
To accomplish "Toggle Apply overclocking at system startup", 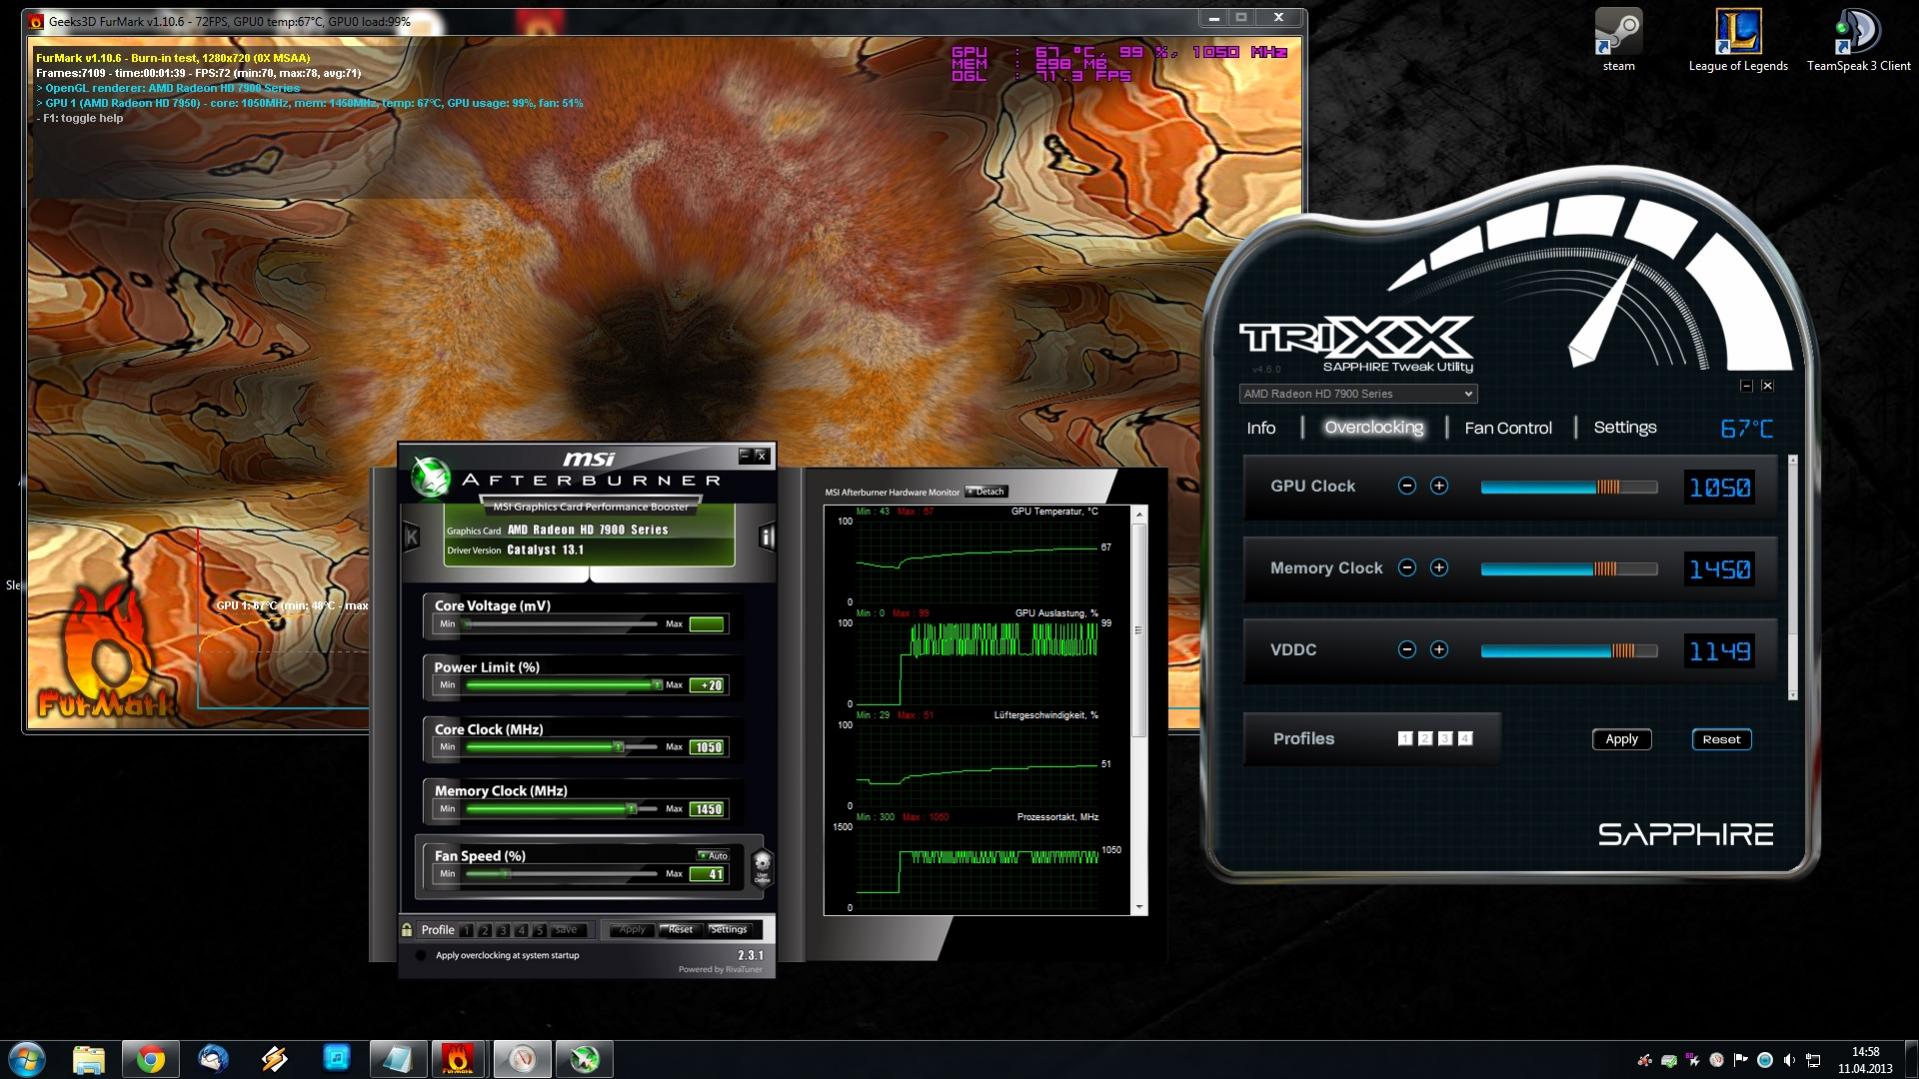I will point(421,955).
